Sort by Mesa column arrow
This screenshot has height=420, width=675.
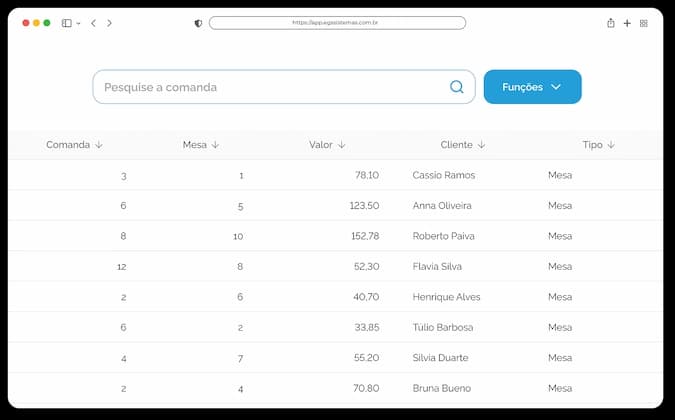(x=215, y=145)
